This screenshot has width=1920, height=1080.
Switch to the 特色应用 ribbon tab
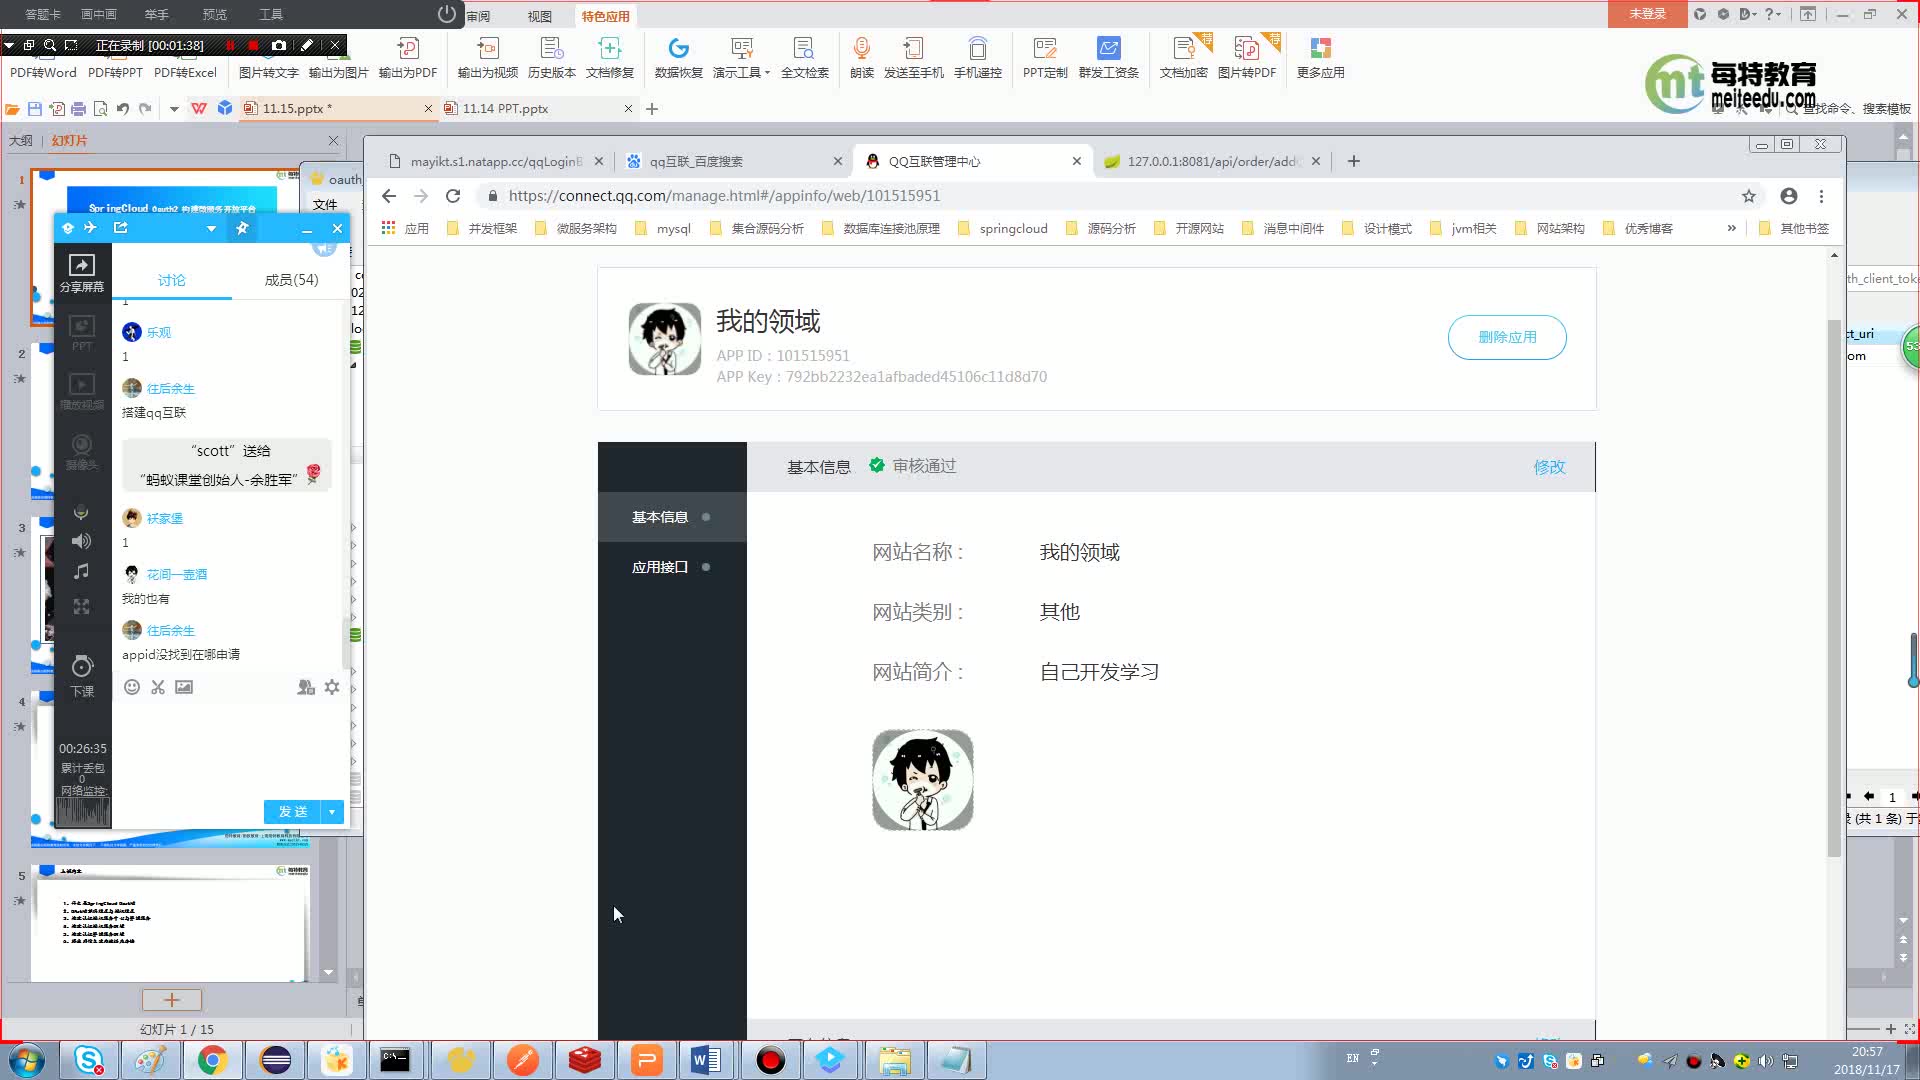[x=605, y=16]
